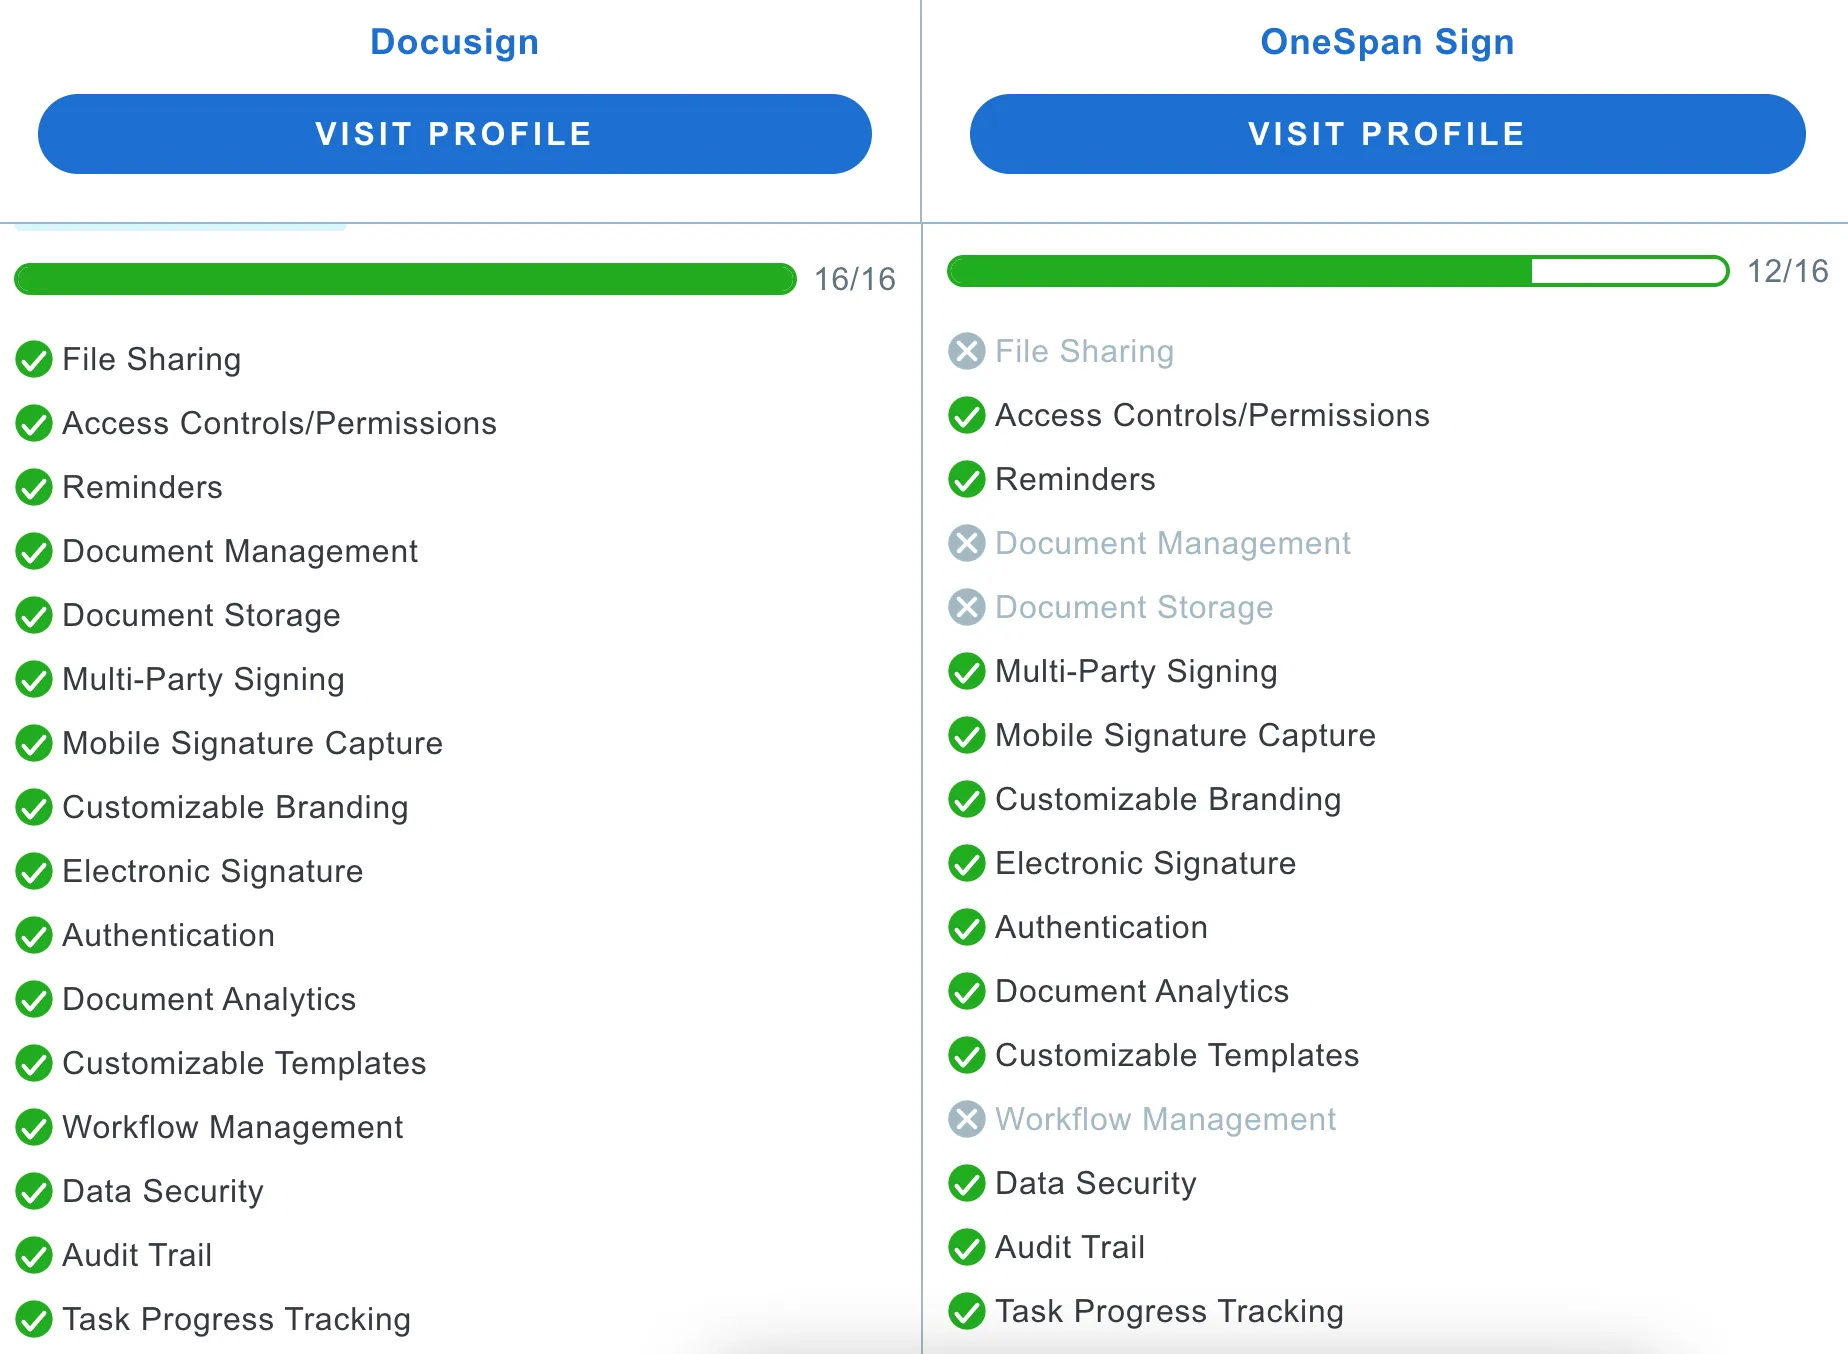Click the checkmark beside OneSpan's Mobile Signature Capture
This screenshot has height=1354, width=1848.
click(966, 735)
